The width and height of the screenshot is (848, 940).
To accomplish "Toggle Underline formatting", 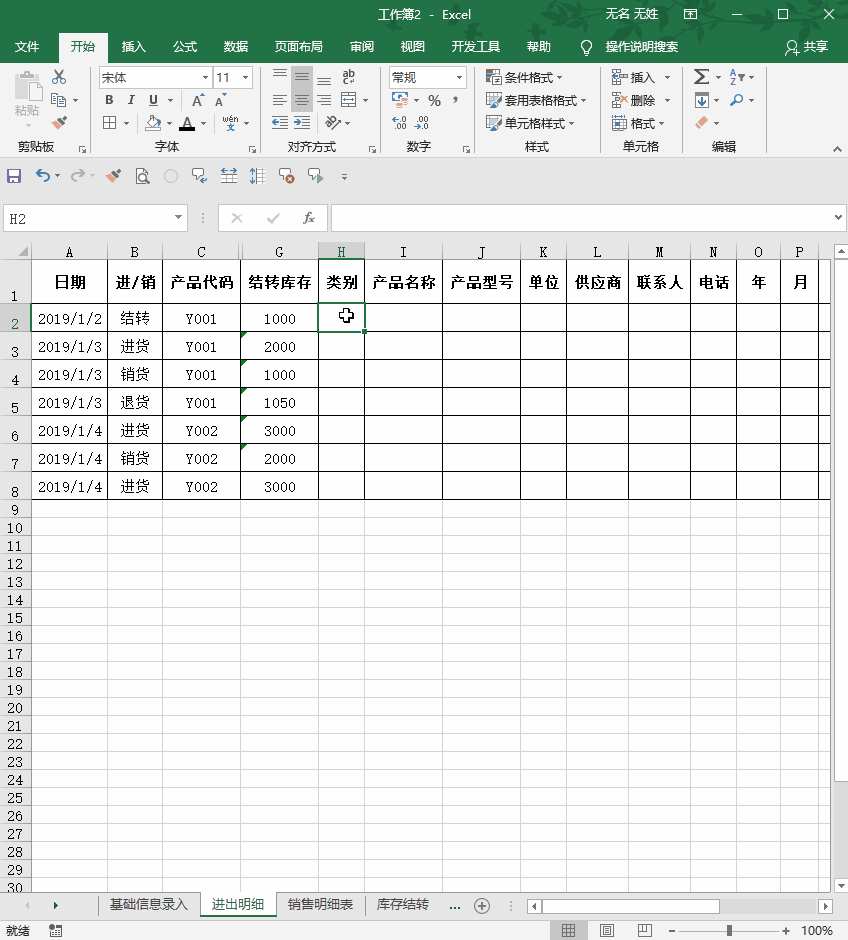I will [x=153, y=100].
